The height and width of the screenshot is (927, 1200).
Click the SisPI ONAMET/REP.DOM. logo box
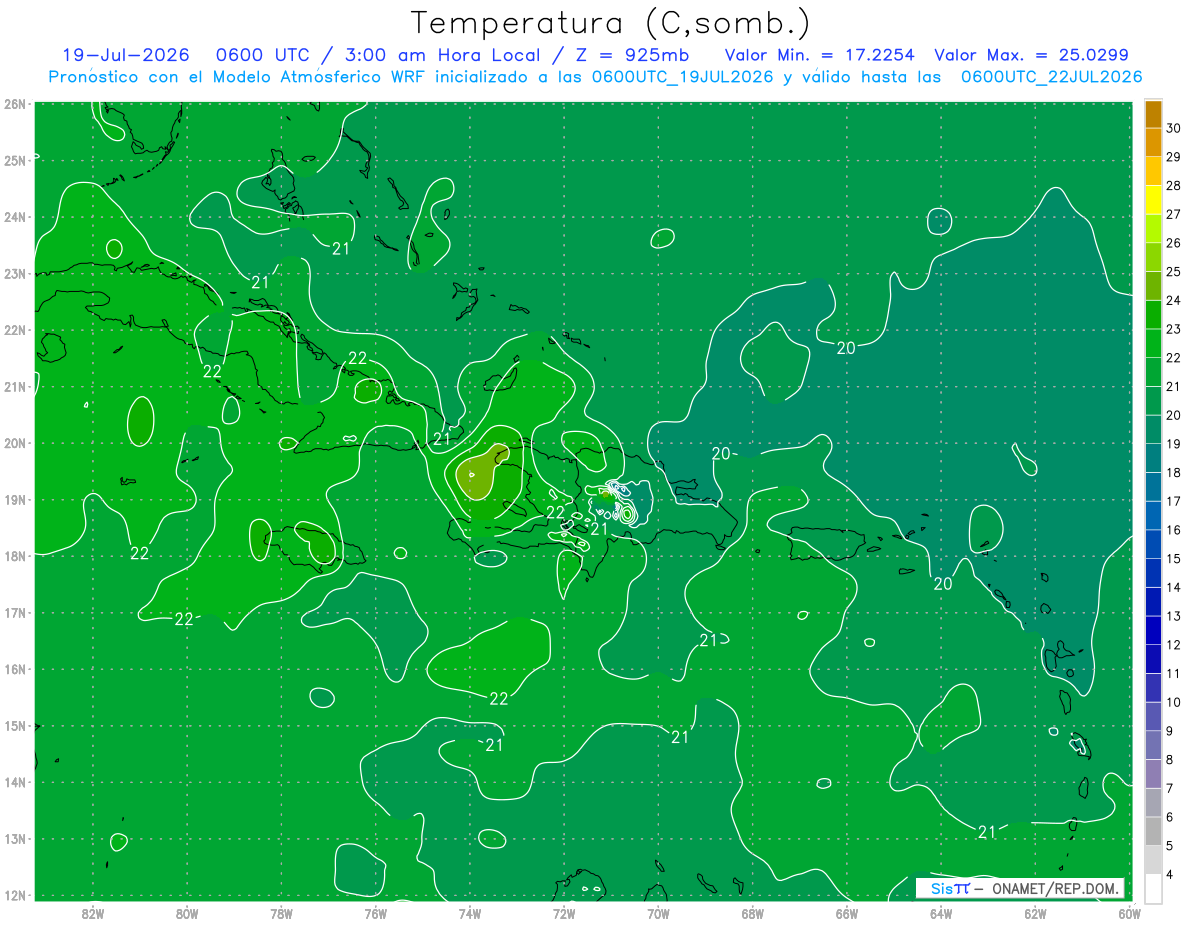[x=1020, y=888]
